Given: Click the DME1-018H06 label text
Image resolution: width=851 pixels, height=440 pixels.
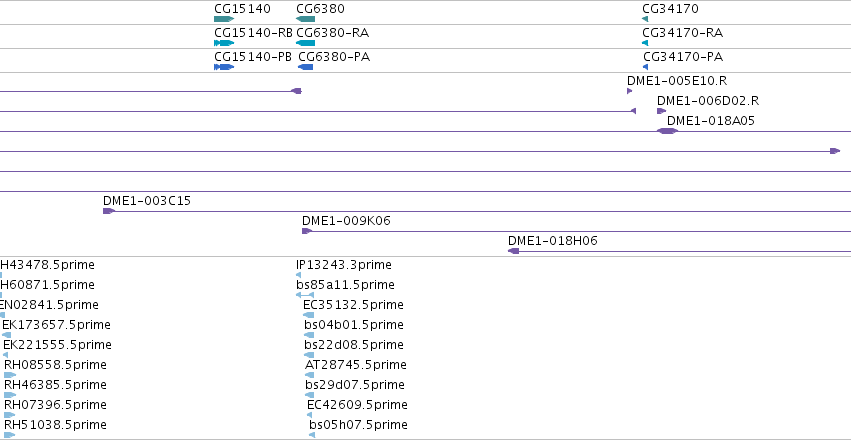Looking at the screenshot, I should 552,241.
